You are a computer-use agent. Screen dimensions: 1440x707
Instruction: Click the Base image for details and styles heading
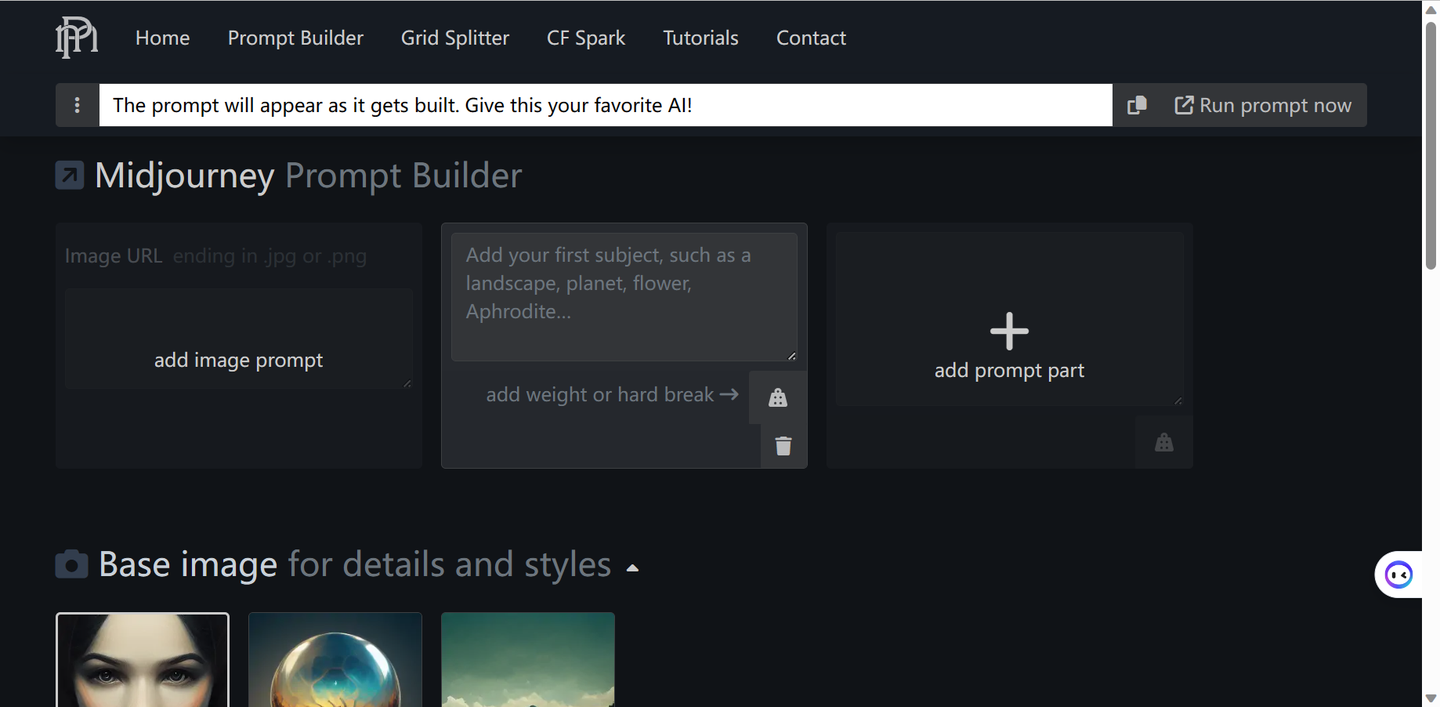pyautogui.click(x=355, y=565)
